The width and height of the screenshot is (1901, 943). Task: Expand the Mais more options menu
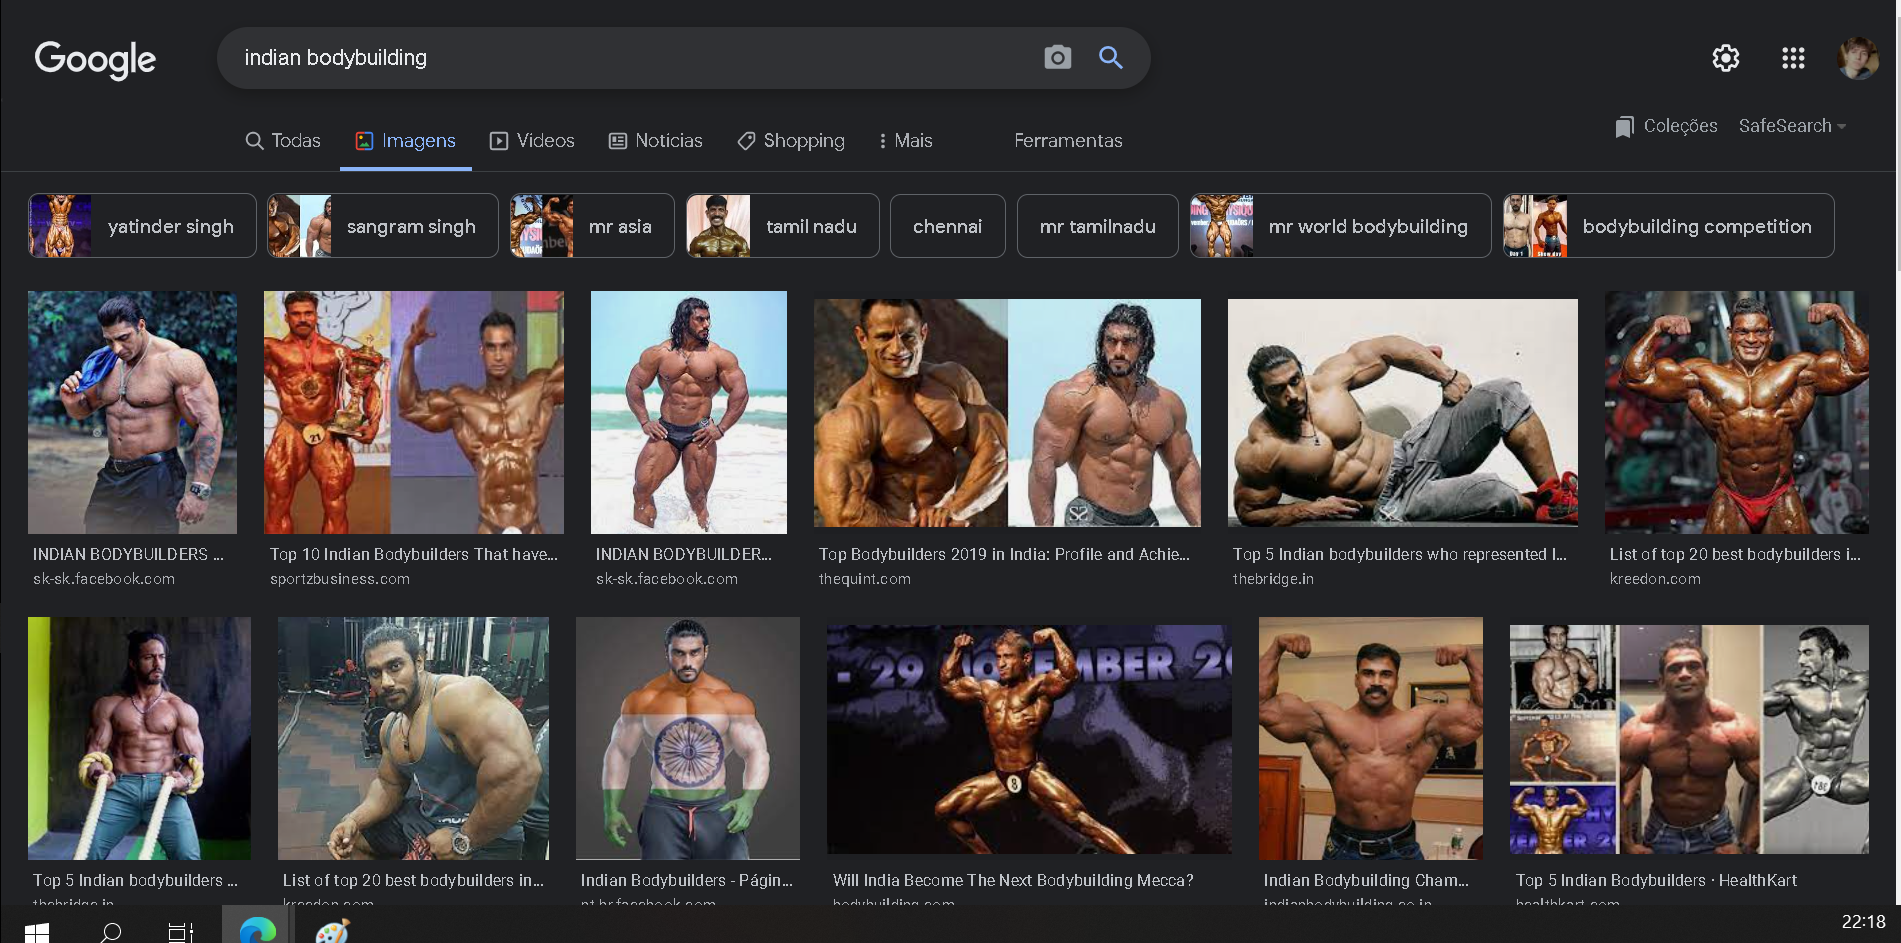(x=905, y=141)
